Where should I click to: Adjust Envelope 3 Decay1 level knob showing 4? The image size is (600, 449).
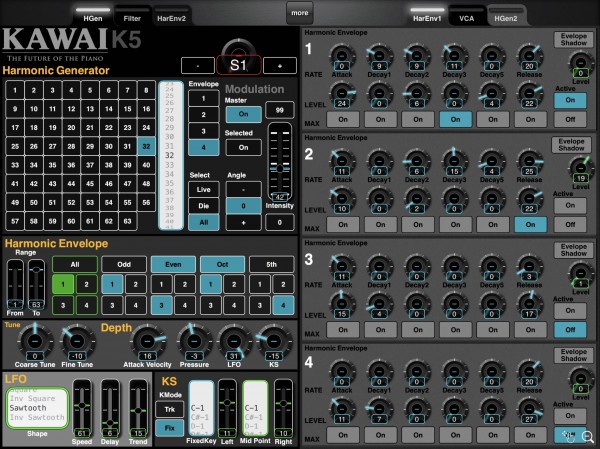(x=379, y=304)
